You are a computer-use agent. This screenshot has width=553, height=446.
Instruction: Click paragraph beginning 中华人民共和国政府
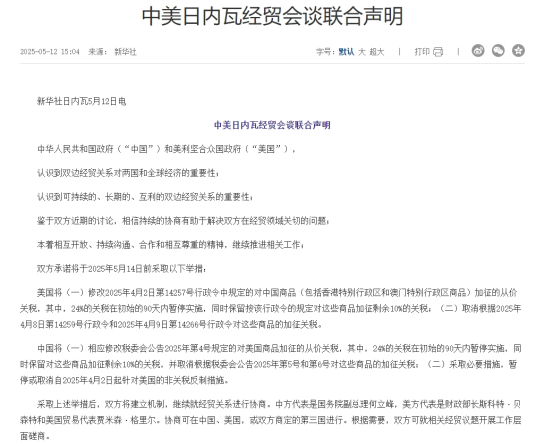pos(166,149)
